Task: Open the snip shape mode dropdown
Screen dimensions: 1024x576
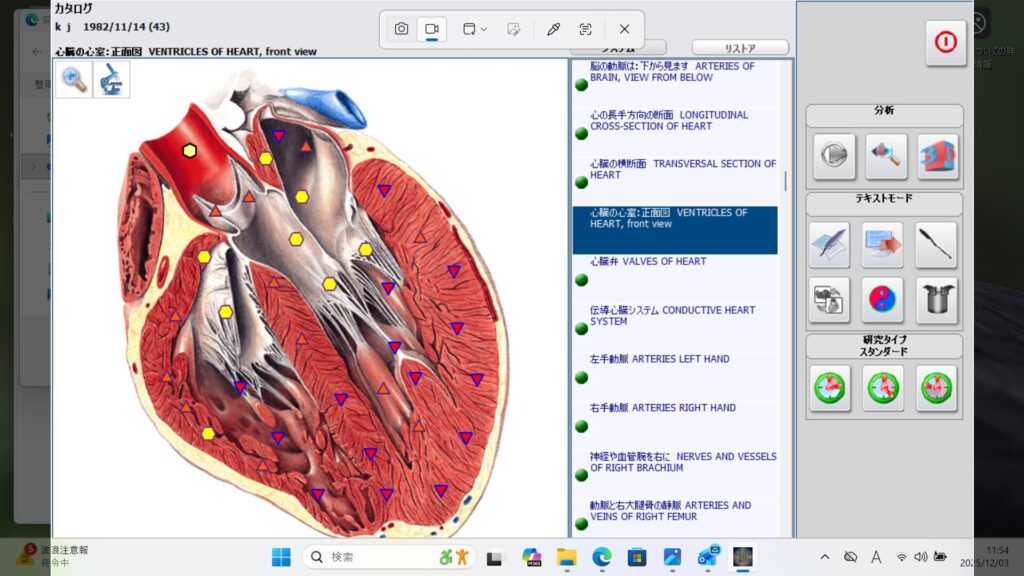Action: point(474,29)
